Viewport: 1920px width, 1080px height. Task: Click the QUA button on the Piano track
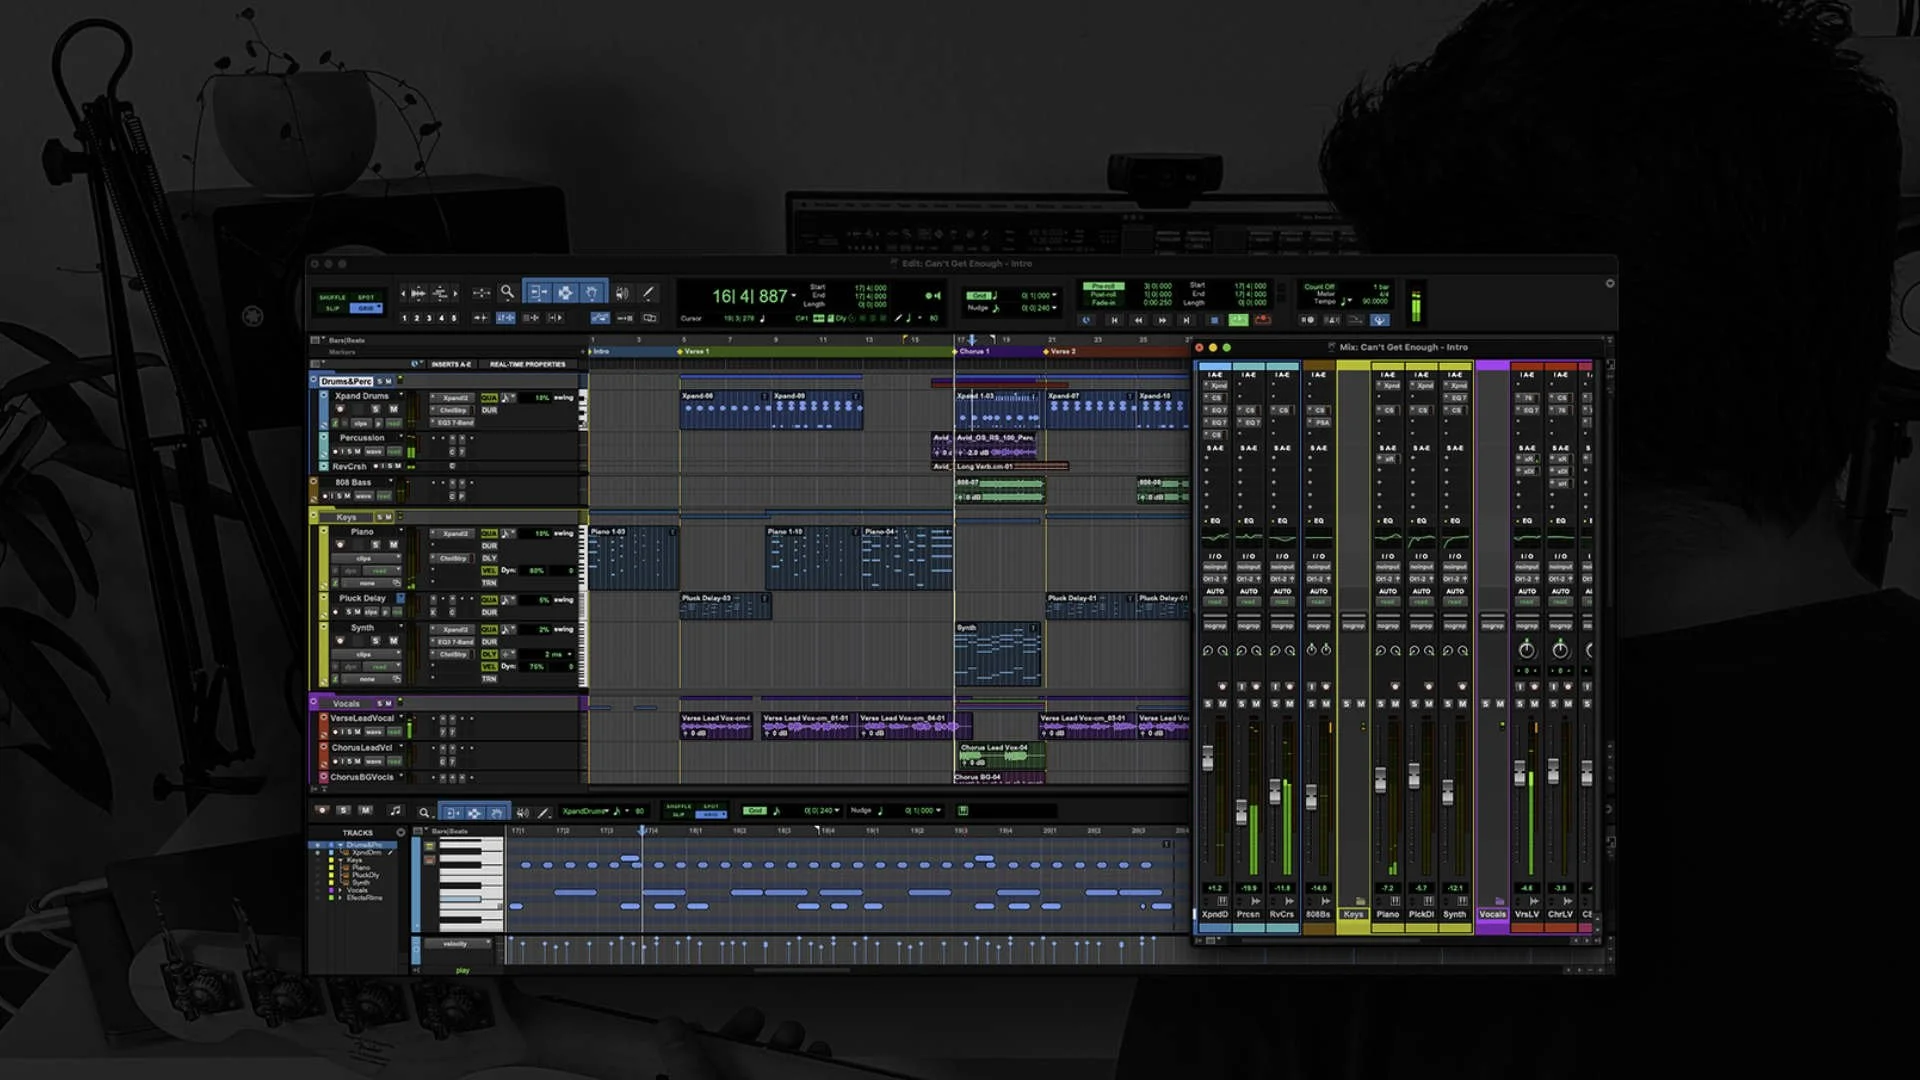[x=490, y=534]
